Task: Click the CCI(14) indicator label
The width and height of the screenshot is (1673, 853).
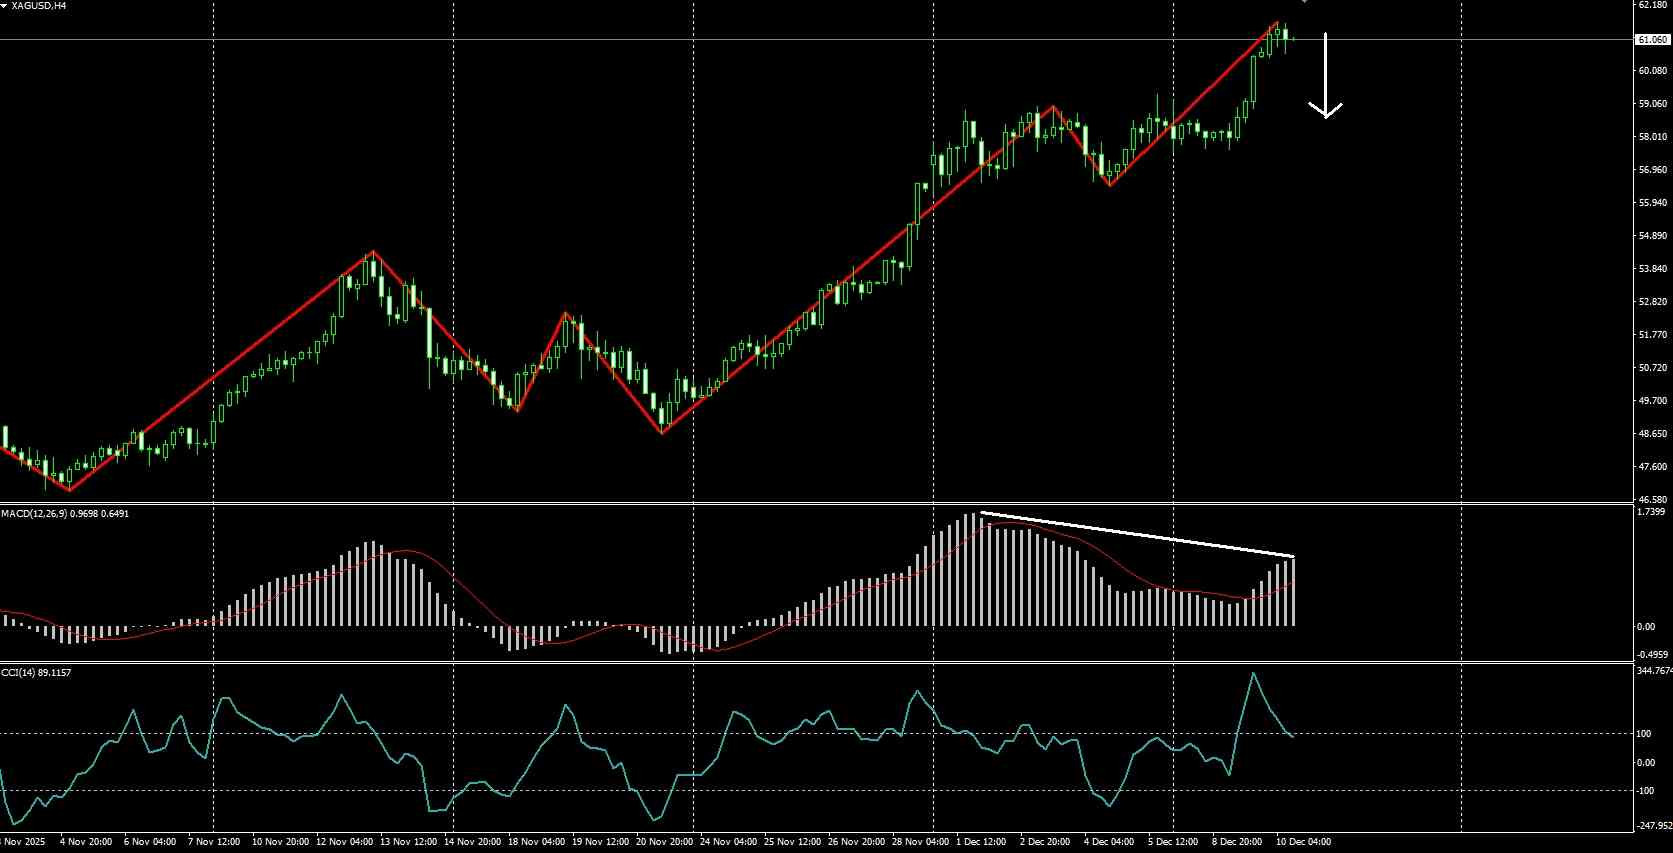Action: 15,673
